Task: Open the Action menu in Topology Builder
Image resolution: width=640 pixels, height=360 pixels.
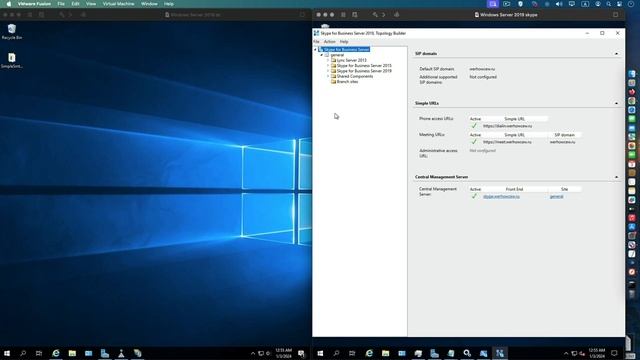Action: 329,42
